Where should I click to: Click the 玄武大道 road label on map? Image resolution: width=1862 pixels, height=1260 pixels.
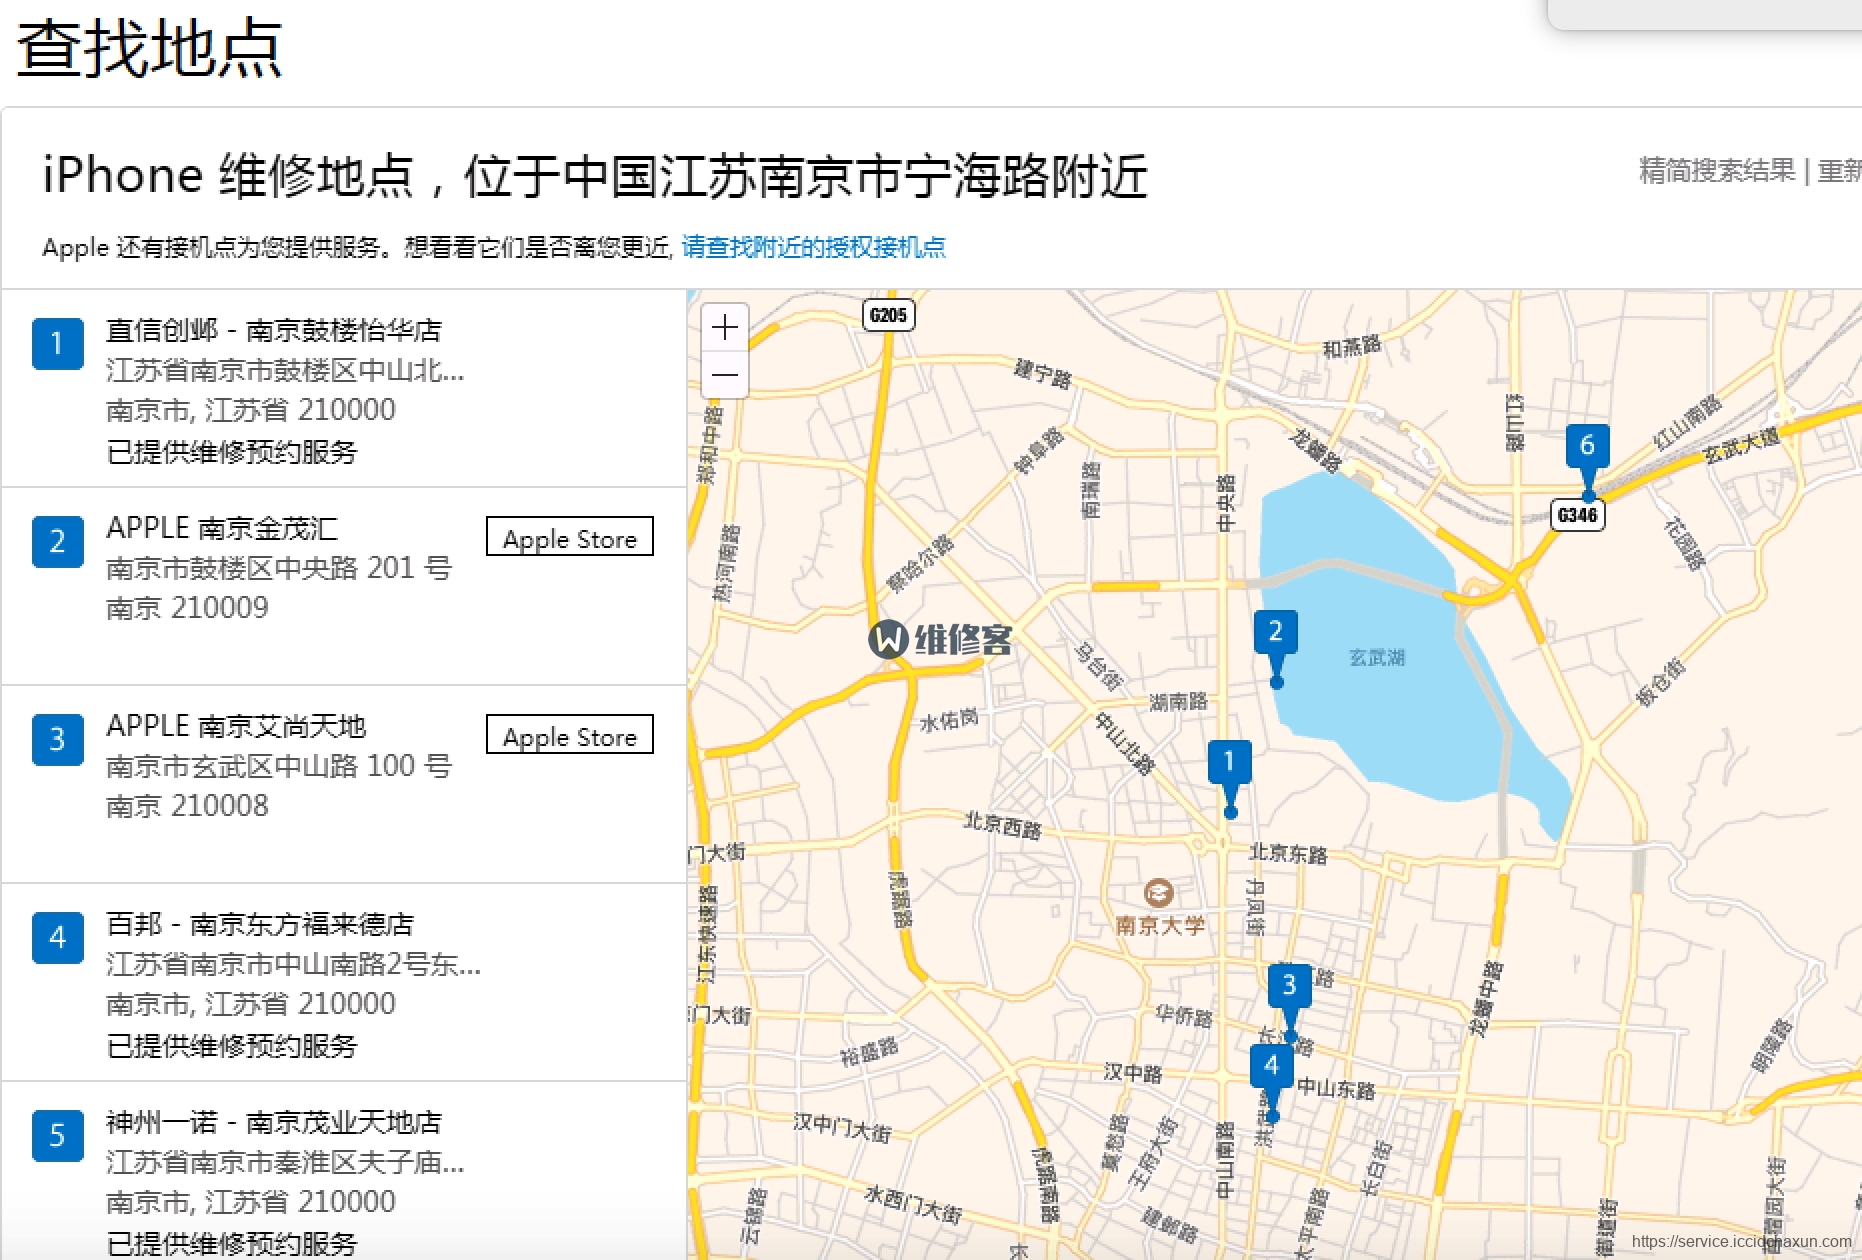1743,444
